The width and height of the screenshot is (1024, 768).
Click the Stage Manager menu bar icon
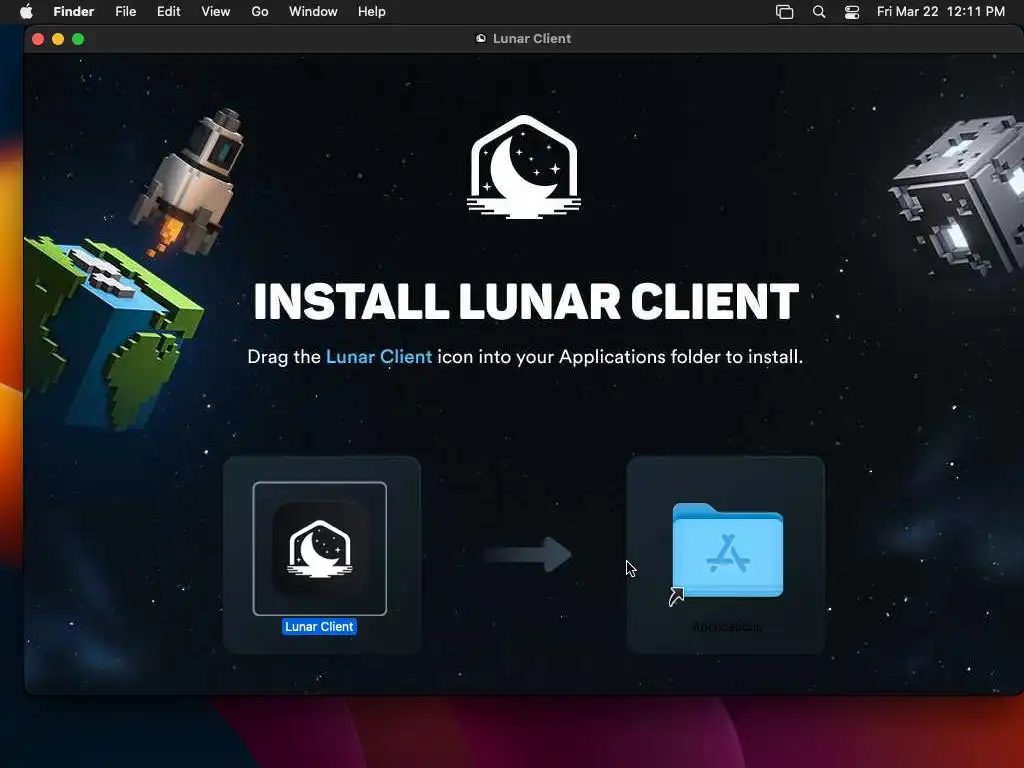coord(784,12)
